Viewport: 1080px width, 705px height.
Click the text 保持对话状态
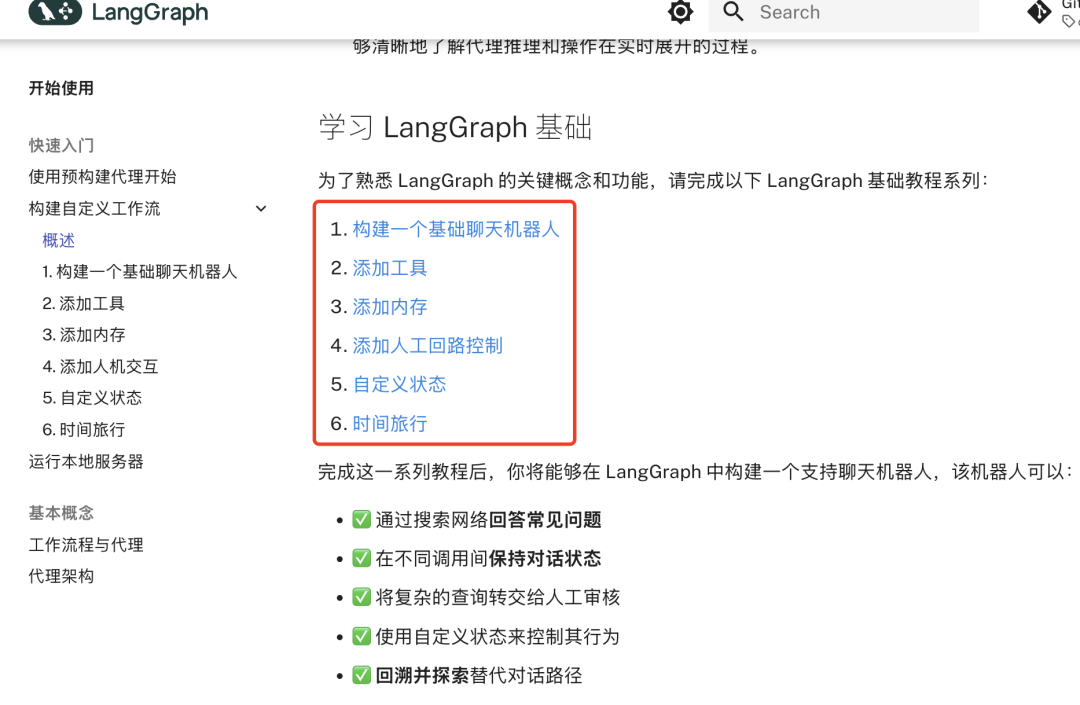point(545,558)
